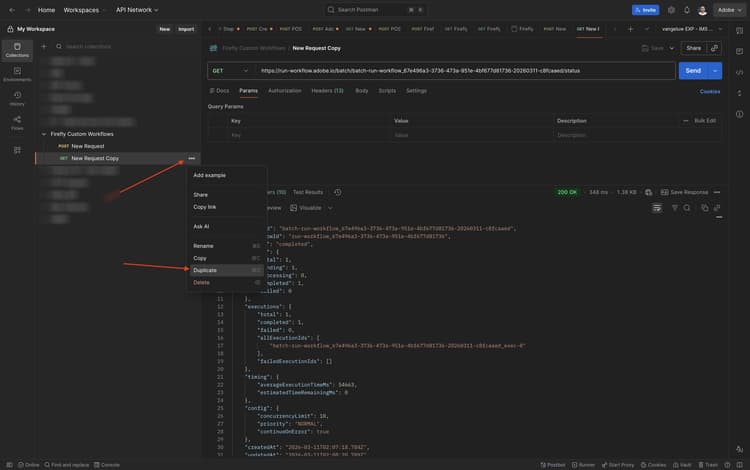Select Ask AI from context menu
Viewport: 750px width, 470px height.
click(x=227, y=227)
